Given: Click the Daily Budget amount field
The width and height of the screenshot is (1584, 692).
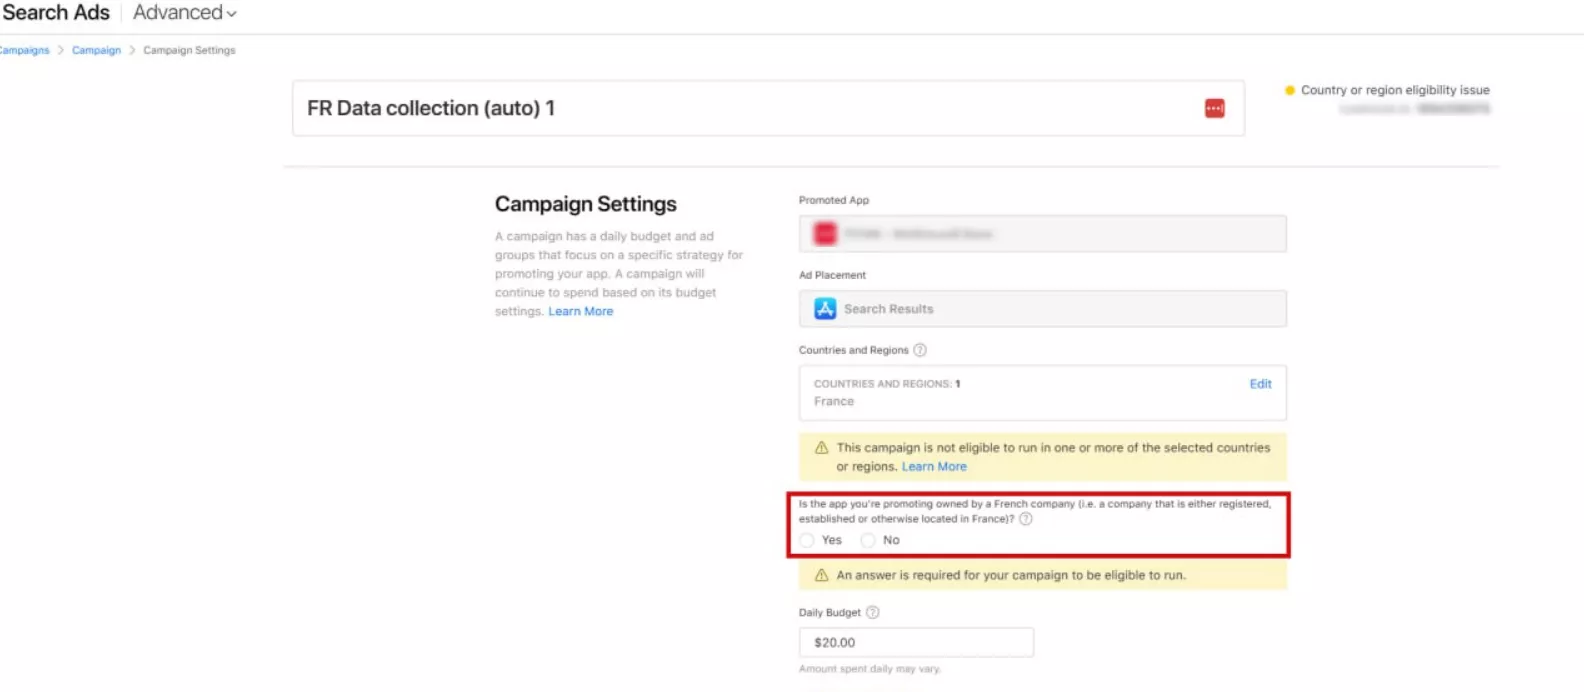Looking at the screenshot, I should click(x=915, y=642).
